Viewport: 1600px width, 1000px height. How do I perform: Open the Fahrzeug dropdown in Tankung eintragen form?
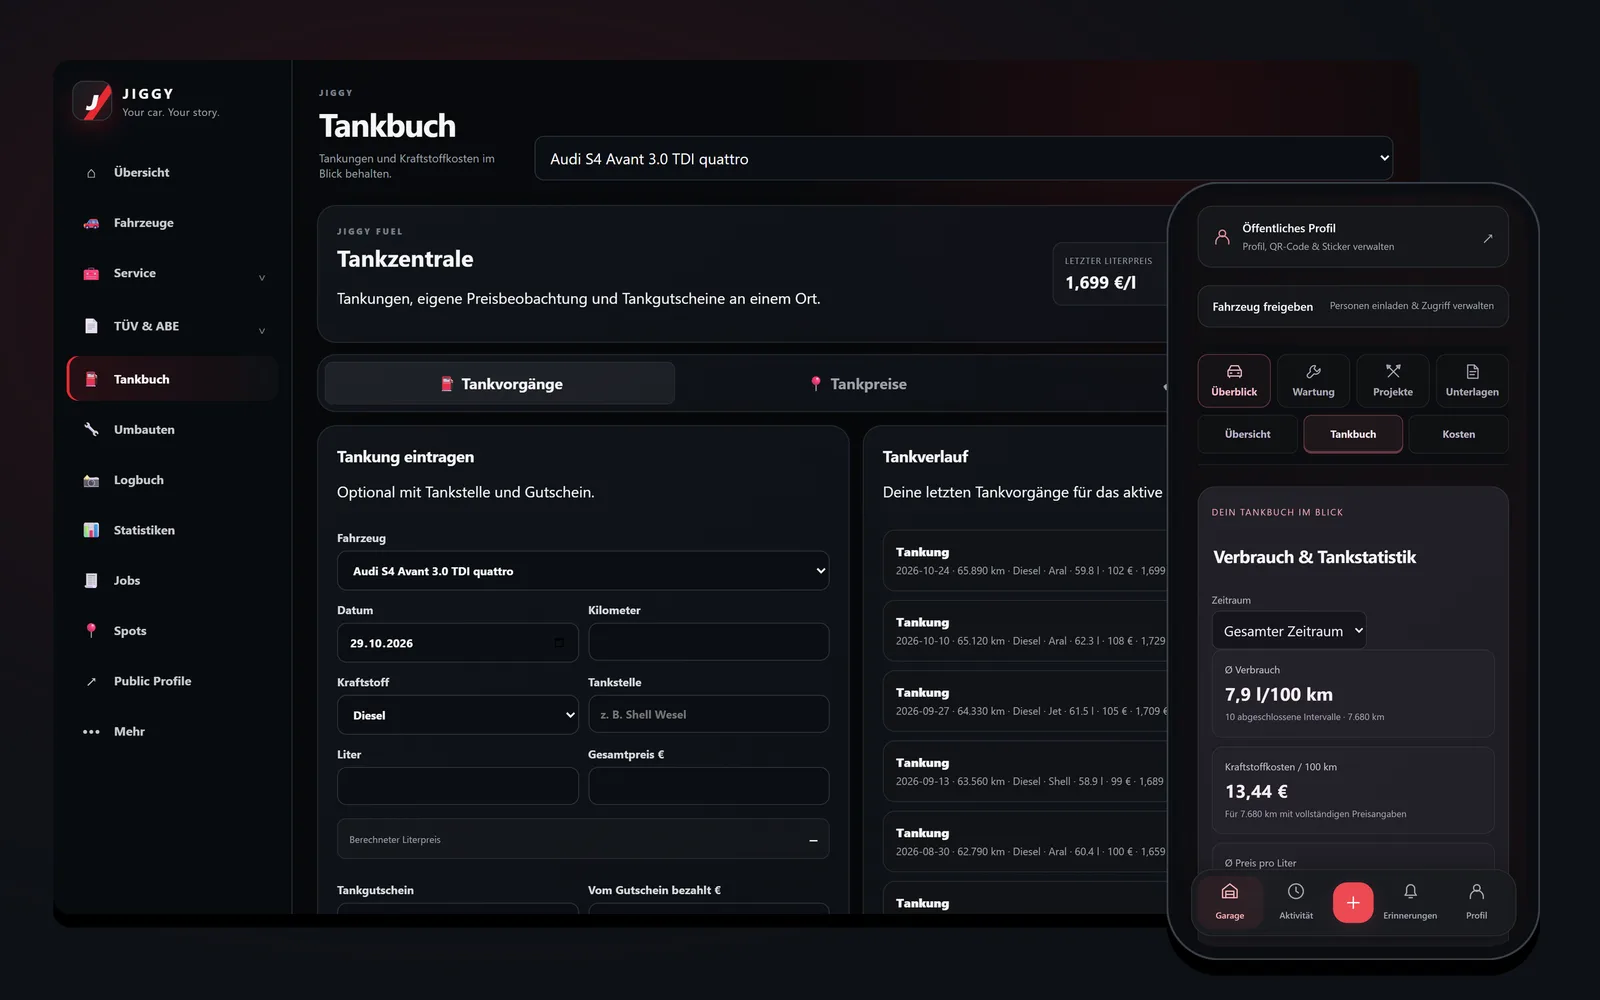point(583,571)
